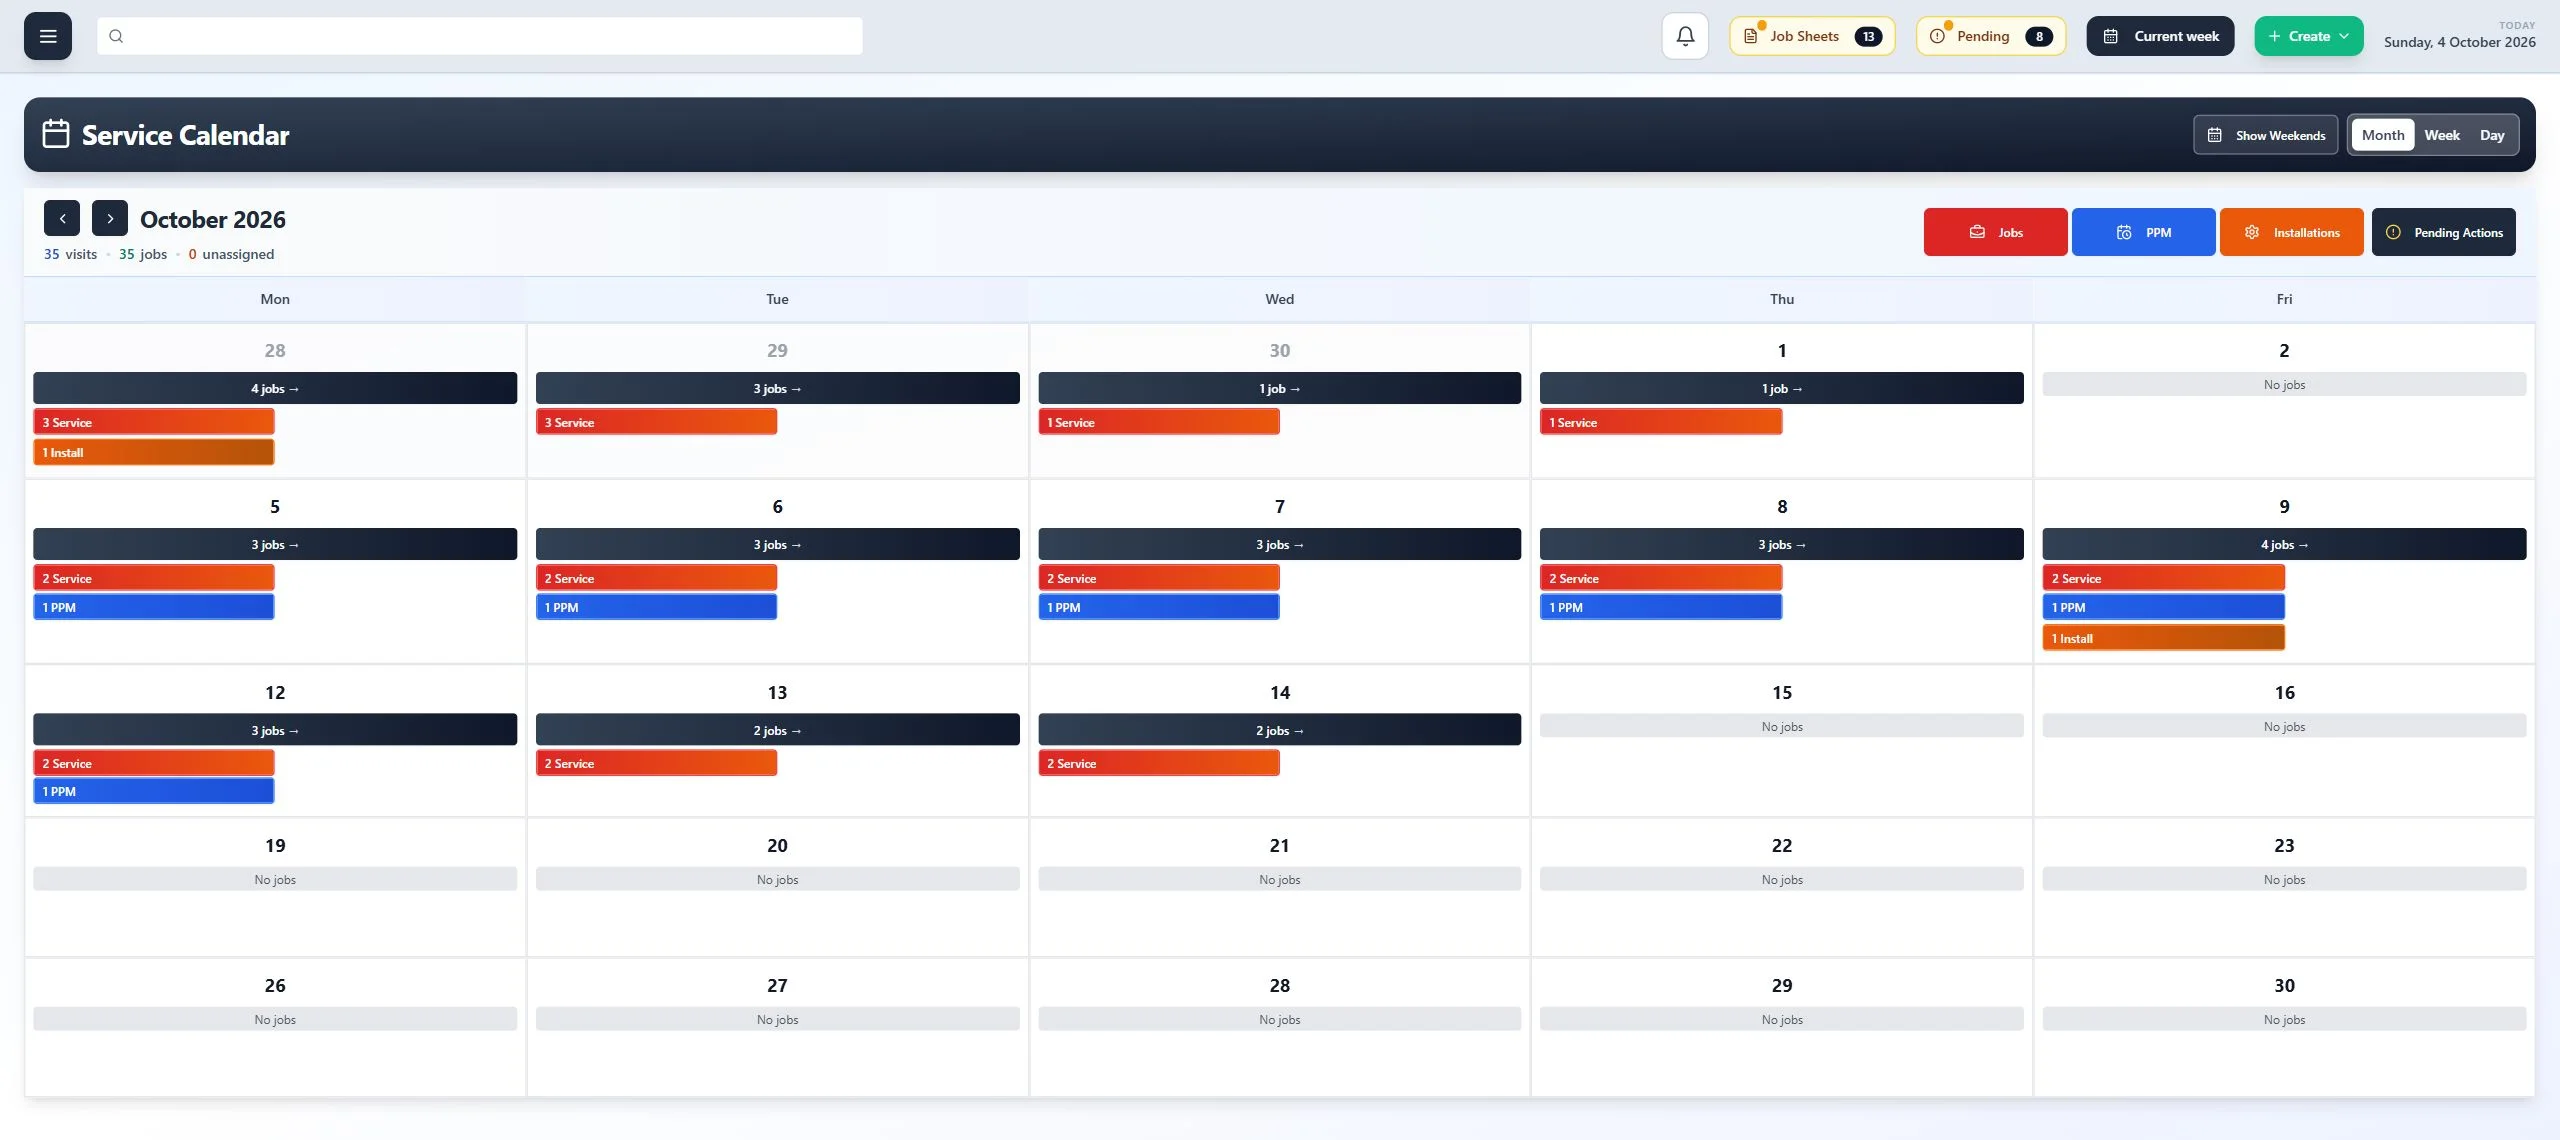Click the day number 30 on Friday
The width and height of the screenshot is (2560, 1140).
click(x=2284, y=985)
